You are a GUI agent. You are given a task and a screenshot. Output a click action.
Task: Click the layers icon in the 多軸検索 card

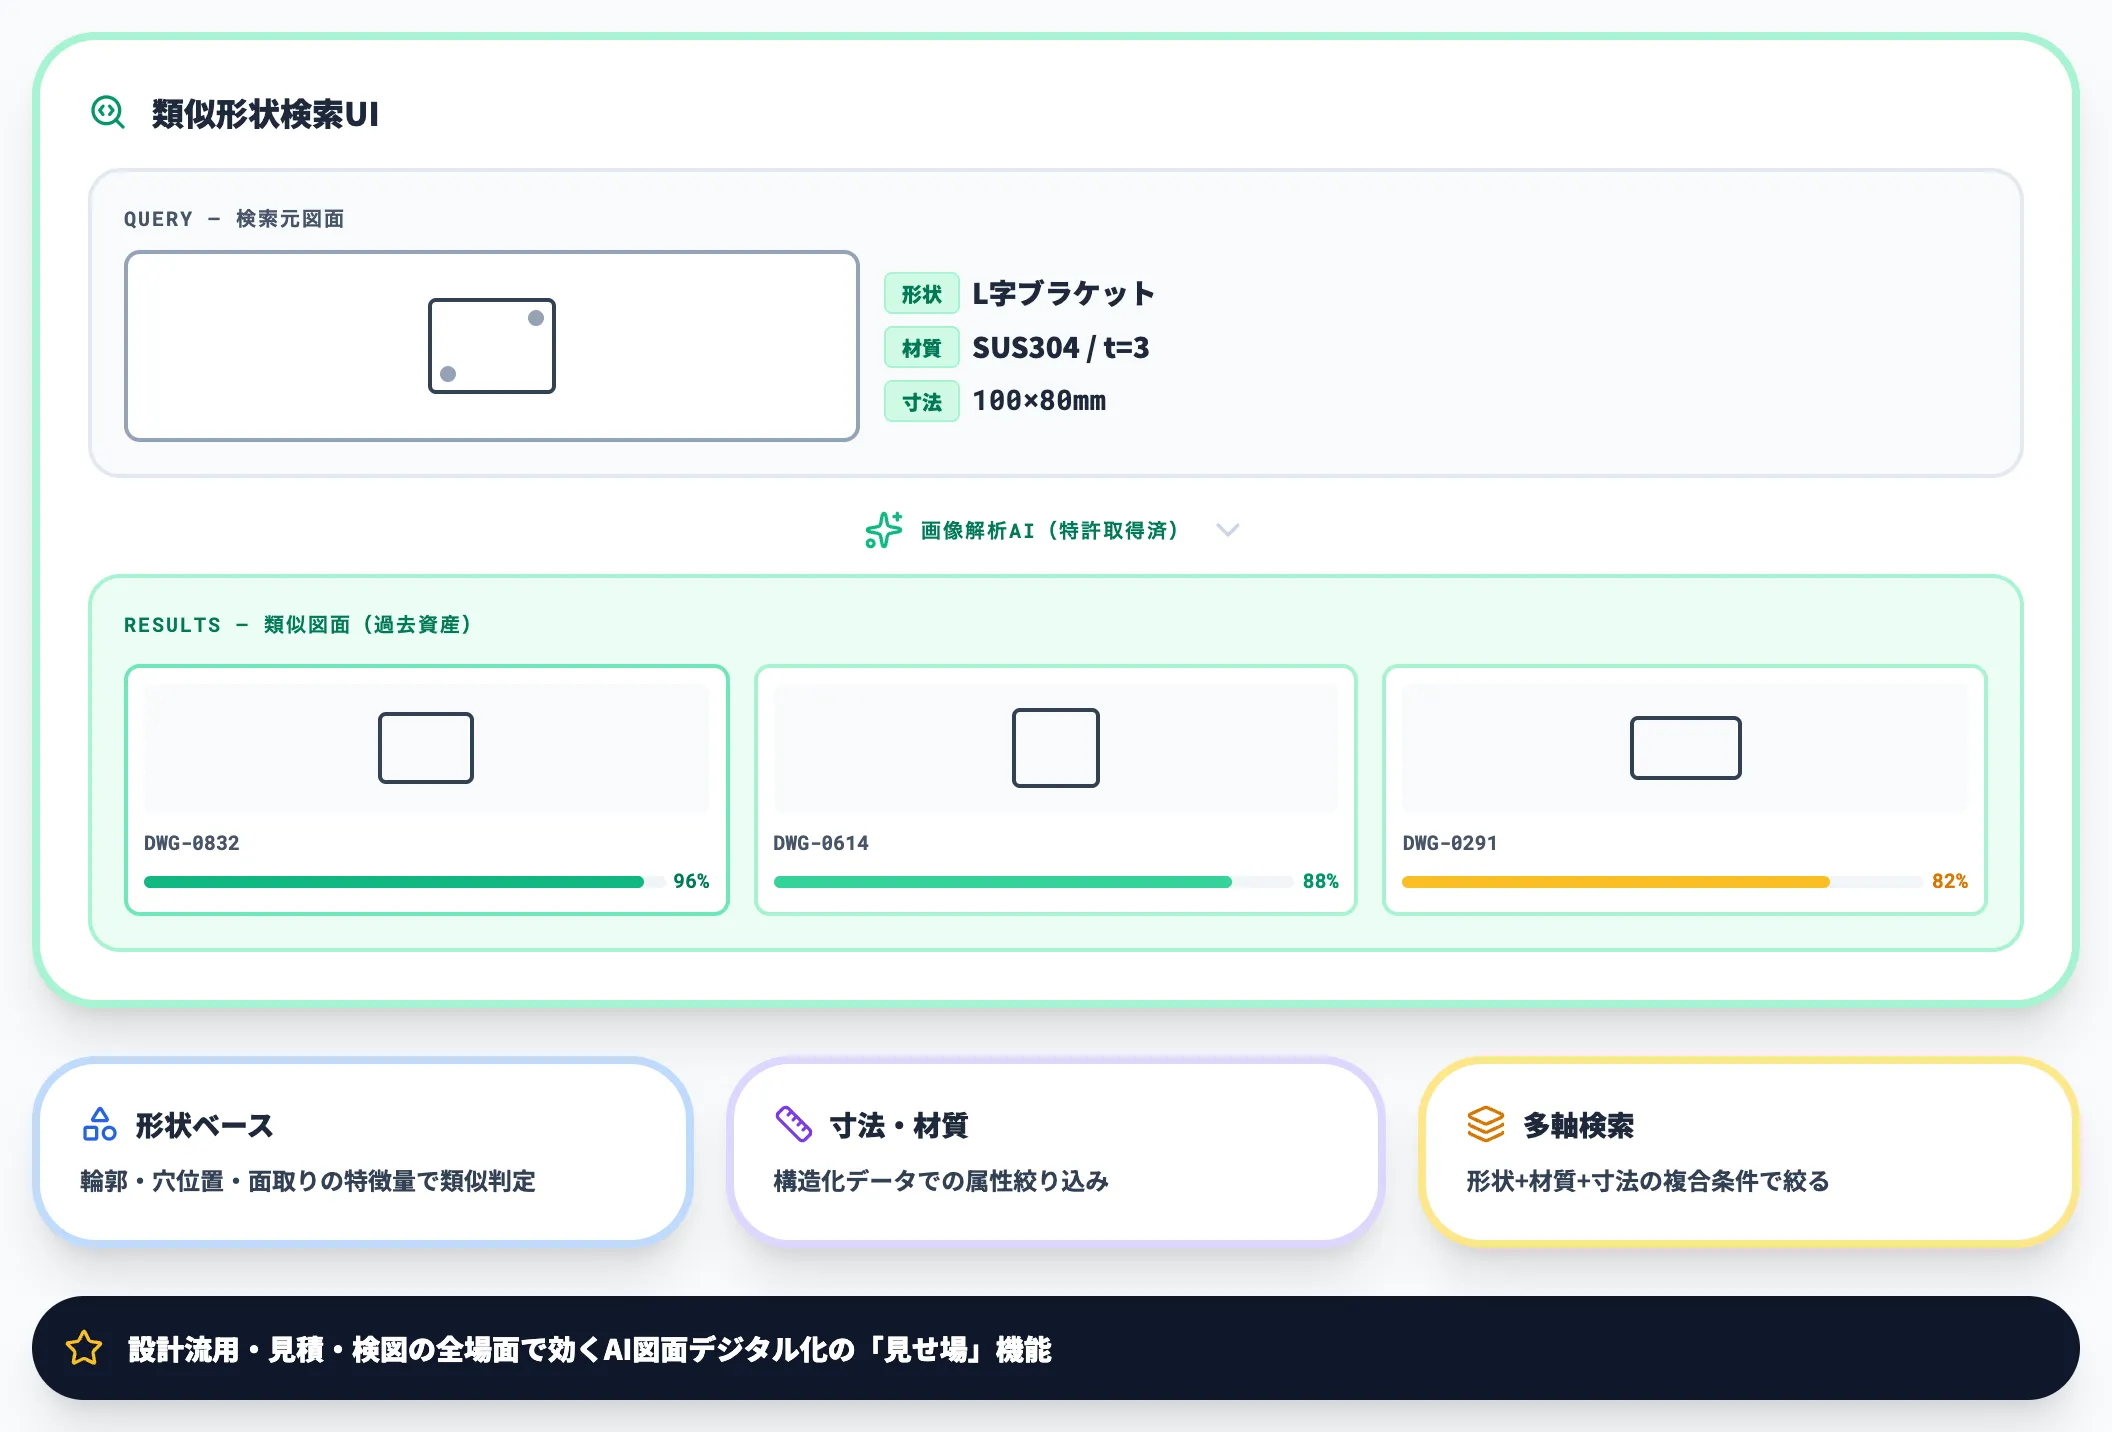coord(1487,1126)
